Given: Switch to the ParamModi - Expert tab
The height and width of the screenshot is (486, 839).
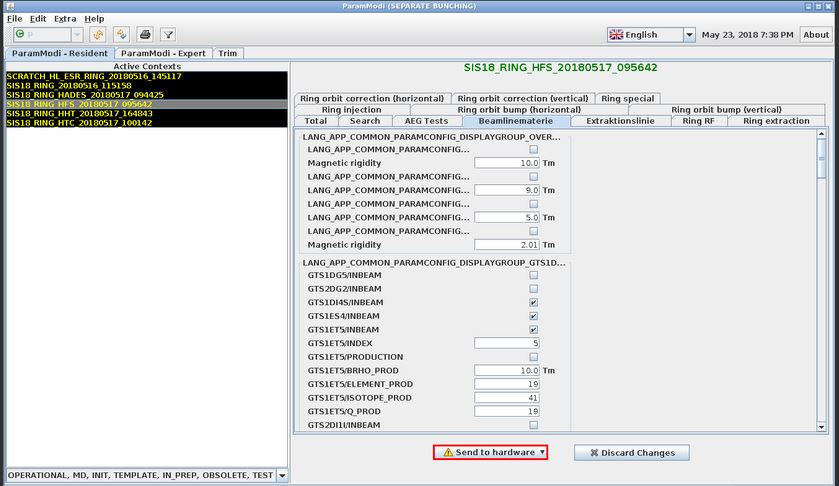Looking at the screenshot, I should pyautogui.click(x=163, y=53).
